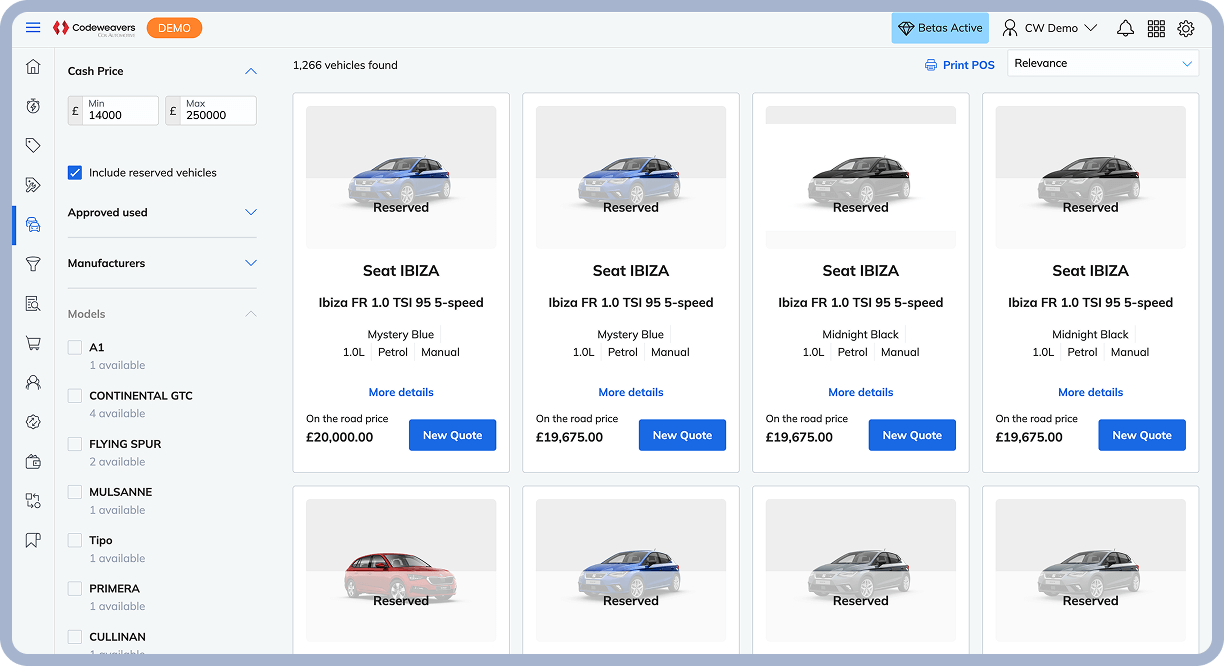The image size is (1224, 666).
Task: Open the customers person sidebar icon
Action: click(33, 382)
